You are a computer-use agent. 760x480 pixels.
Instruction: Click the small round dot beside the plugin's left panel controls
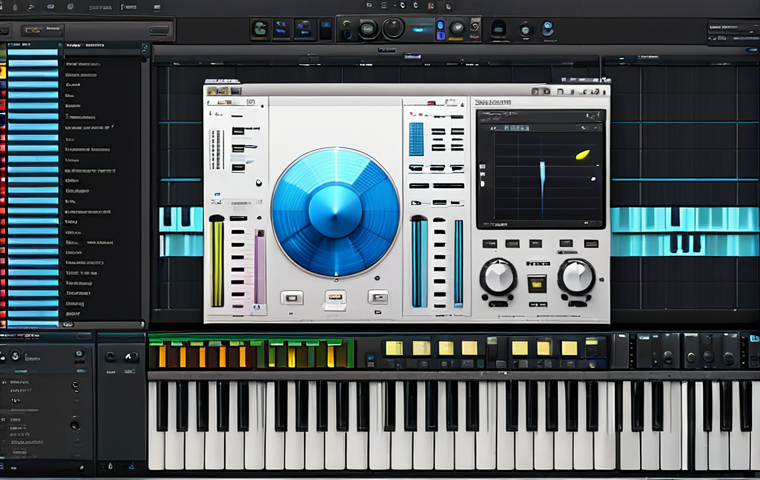[259, 183]
